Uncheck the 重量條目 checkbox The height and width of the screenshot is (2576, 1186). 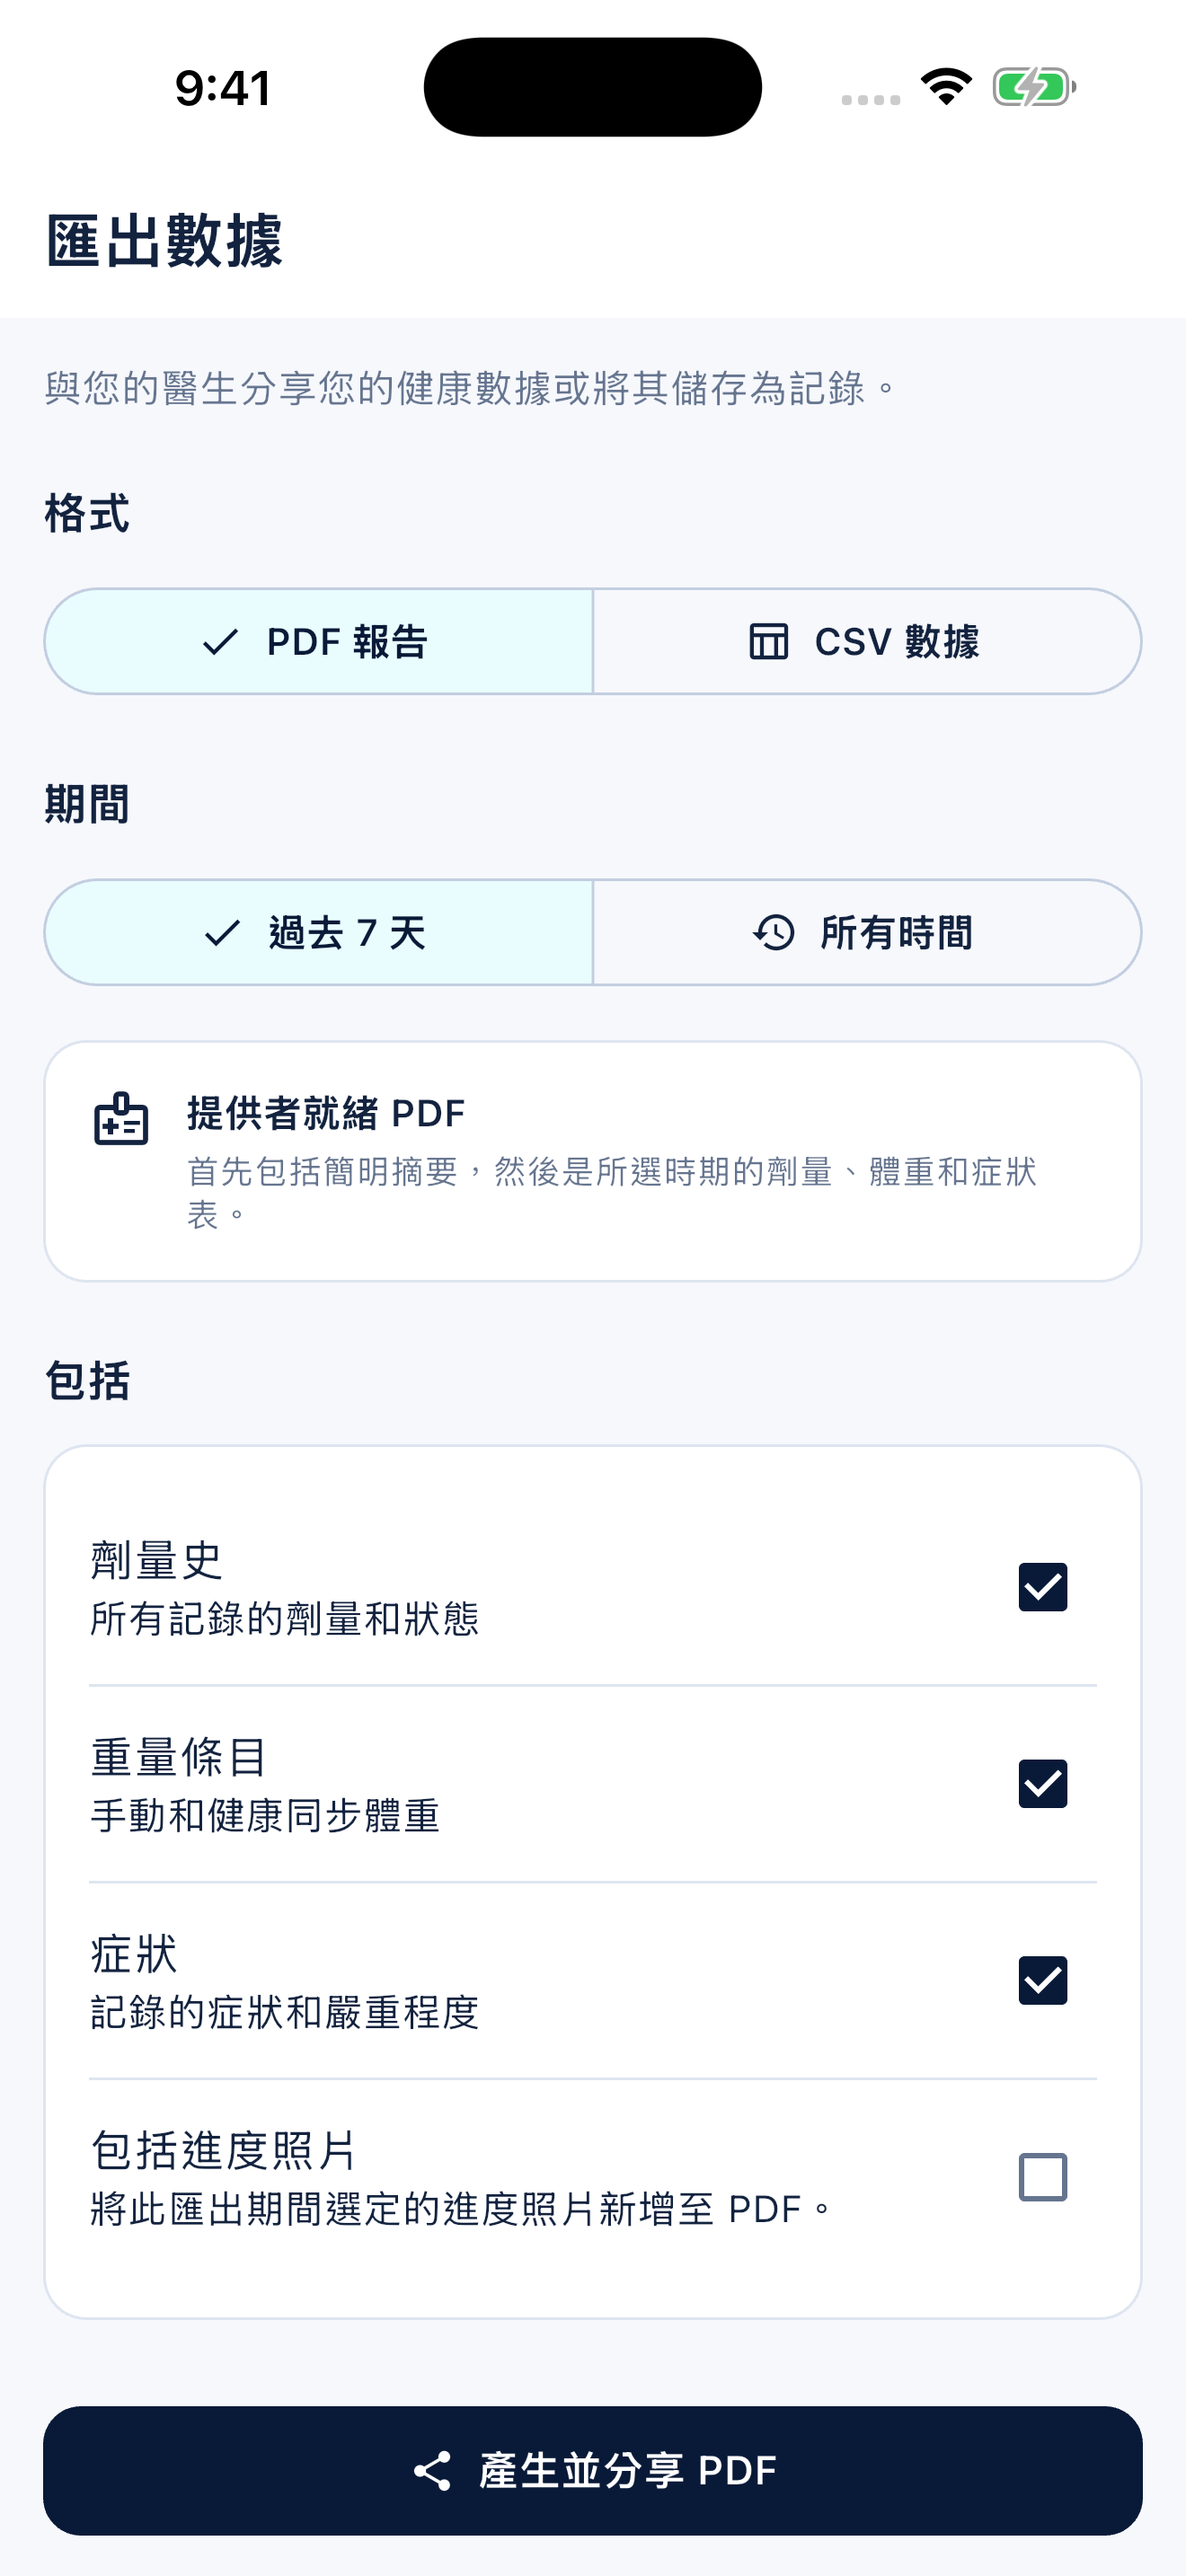[x=1043, y=1784]
